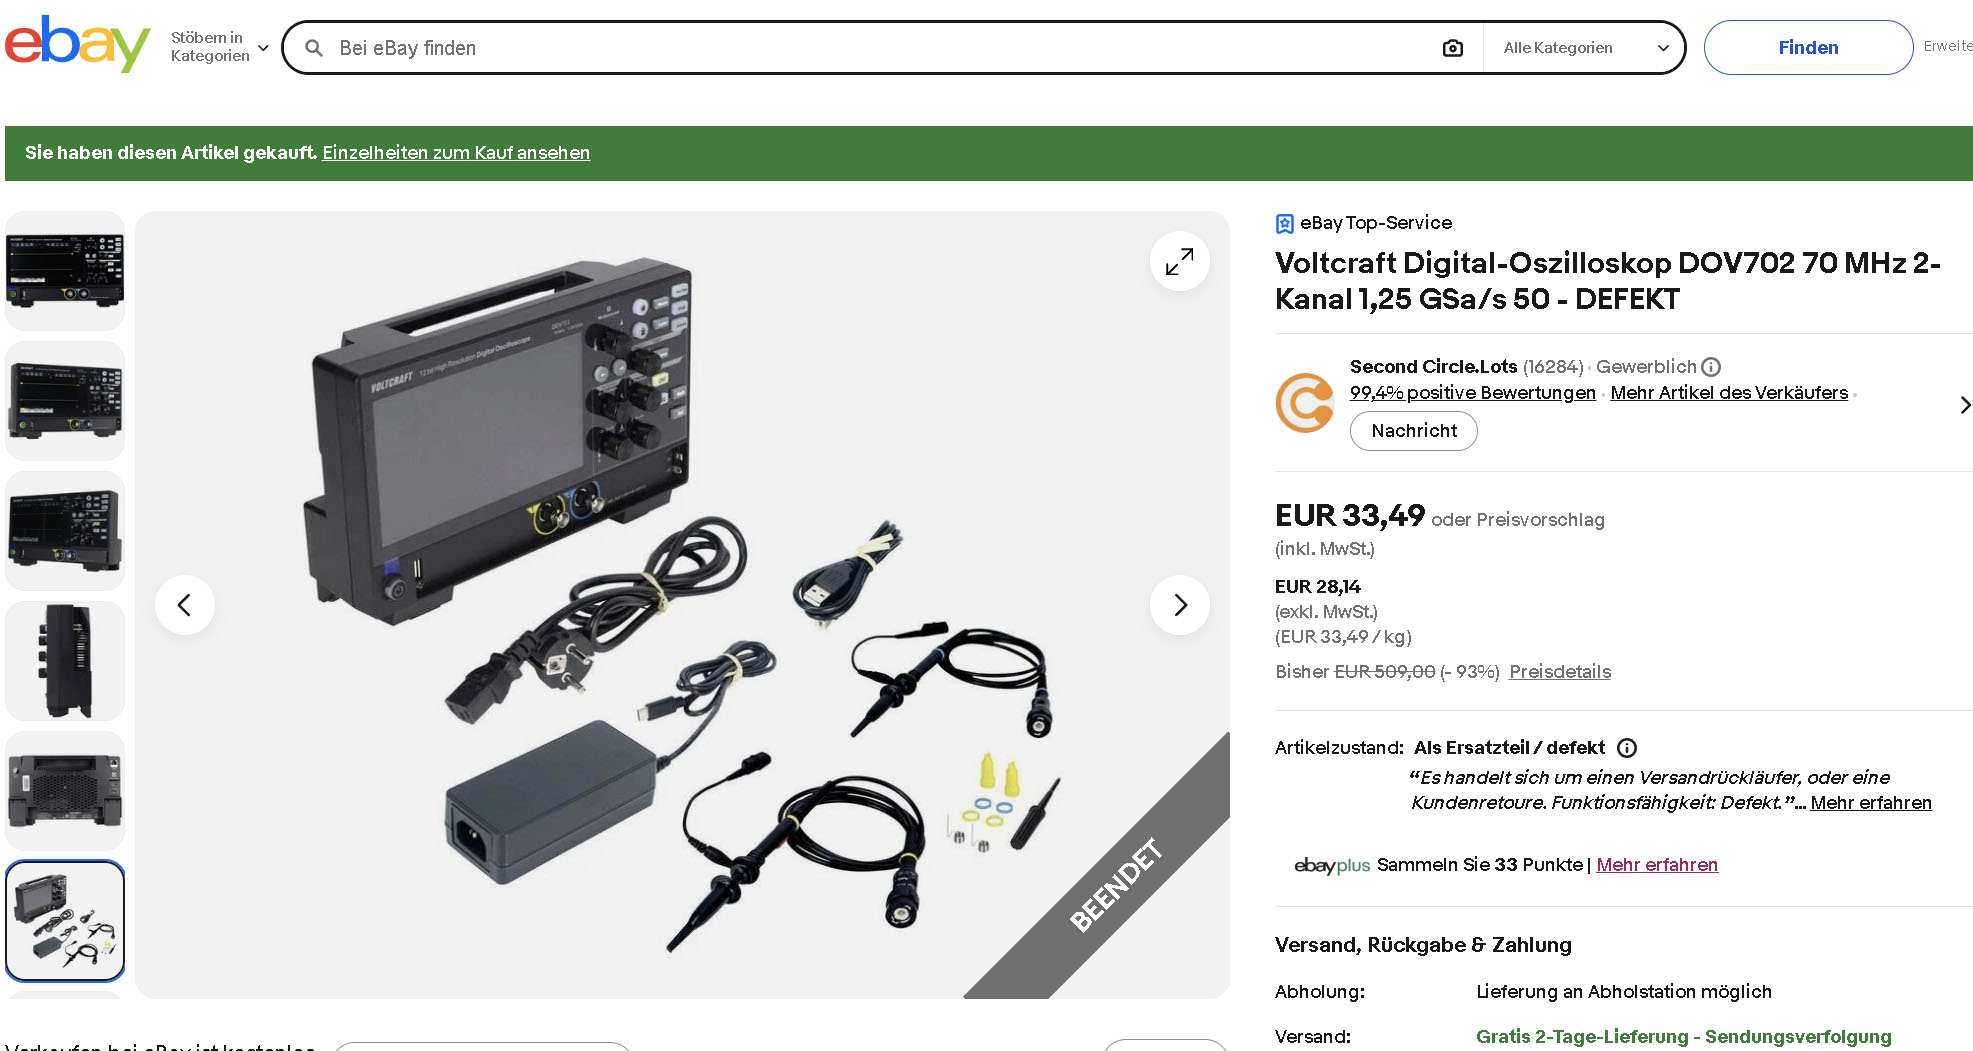Click the search magnifier icon
Viewport: 1973px width, 1051px height.
(x=314, y=48)
